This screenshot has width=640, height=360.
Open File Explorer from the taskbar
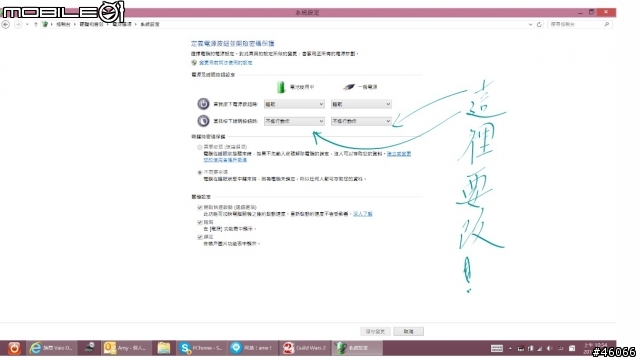[x=164, y=348]
